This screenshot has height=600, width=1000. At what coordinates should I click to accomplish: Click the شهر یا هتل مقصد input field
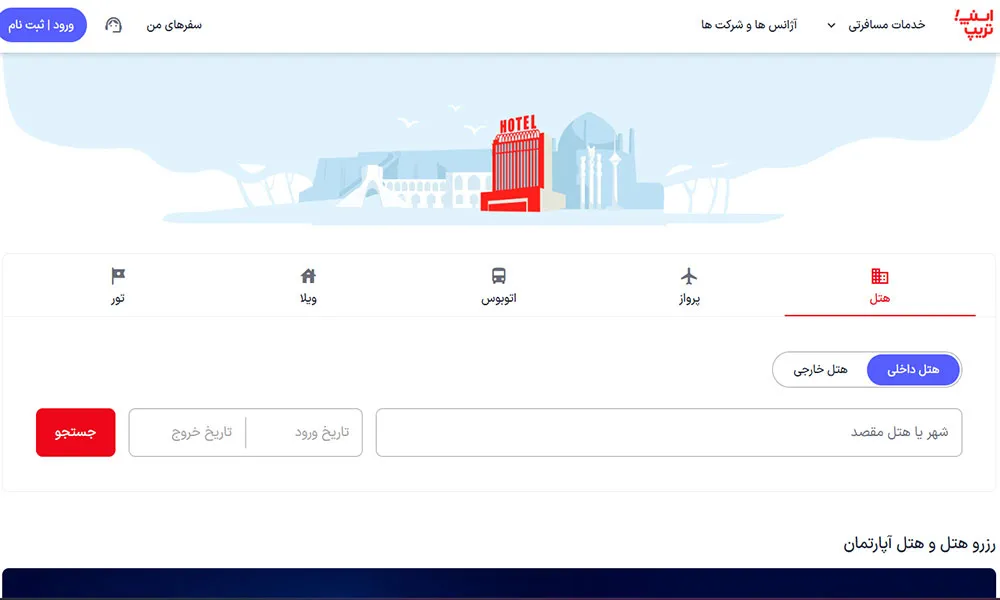click(x=668, y=432)
